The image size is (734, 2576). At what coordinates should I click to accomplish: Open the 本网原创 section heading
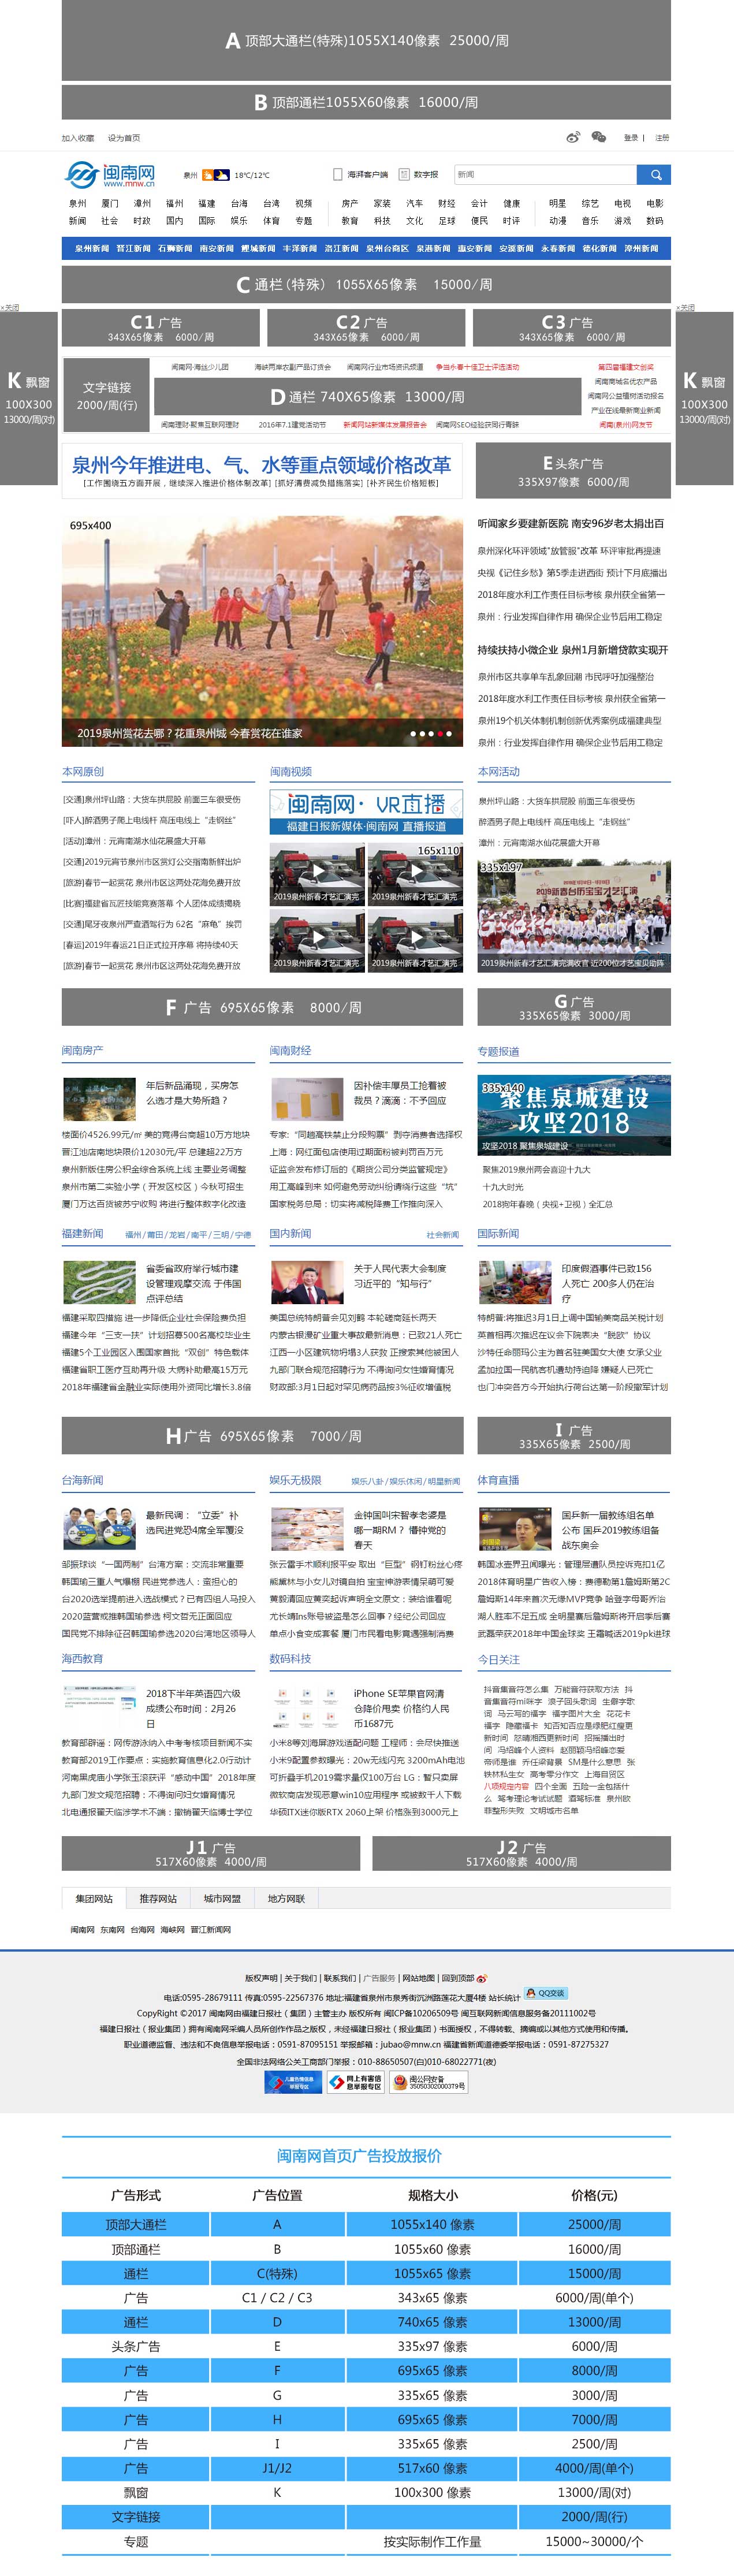pyautogui.click(x=83, y=771)
